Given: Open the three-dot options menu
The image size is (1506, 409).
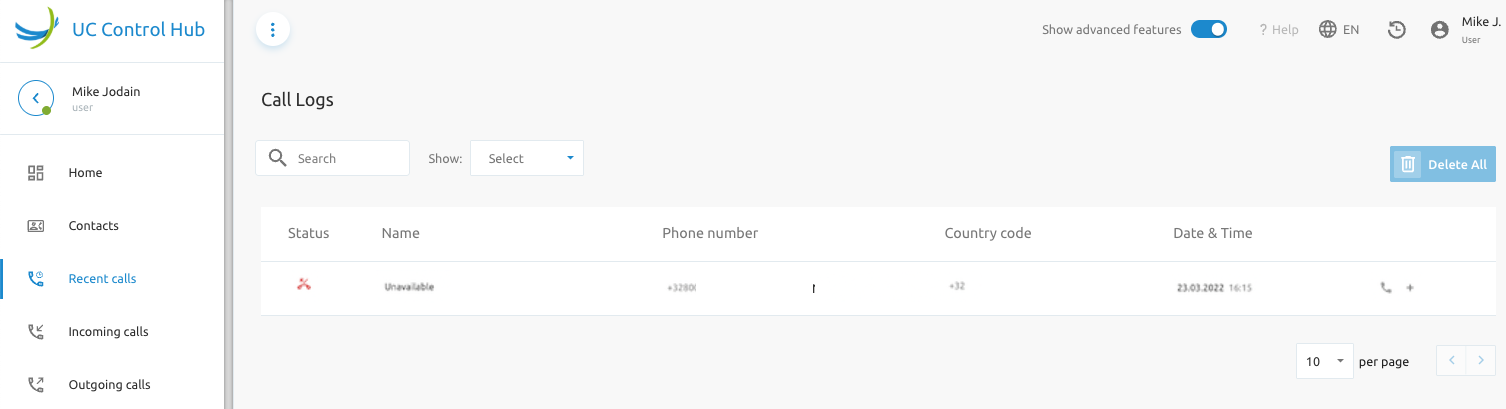Looking at the screenshot, I should (x=273, y=30).
